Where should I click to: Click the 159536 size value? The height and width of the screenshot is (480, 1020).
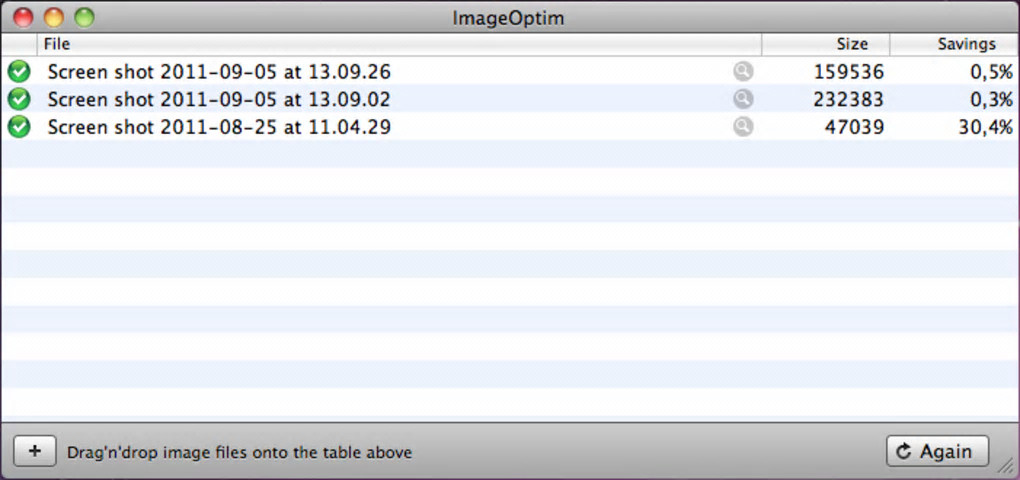pyautogui.click(x=848, y=72)
